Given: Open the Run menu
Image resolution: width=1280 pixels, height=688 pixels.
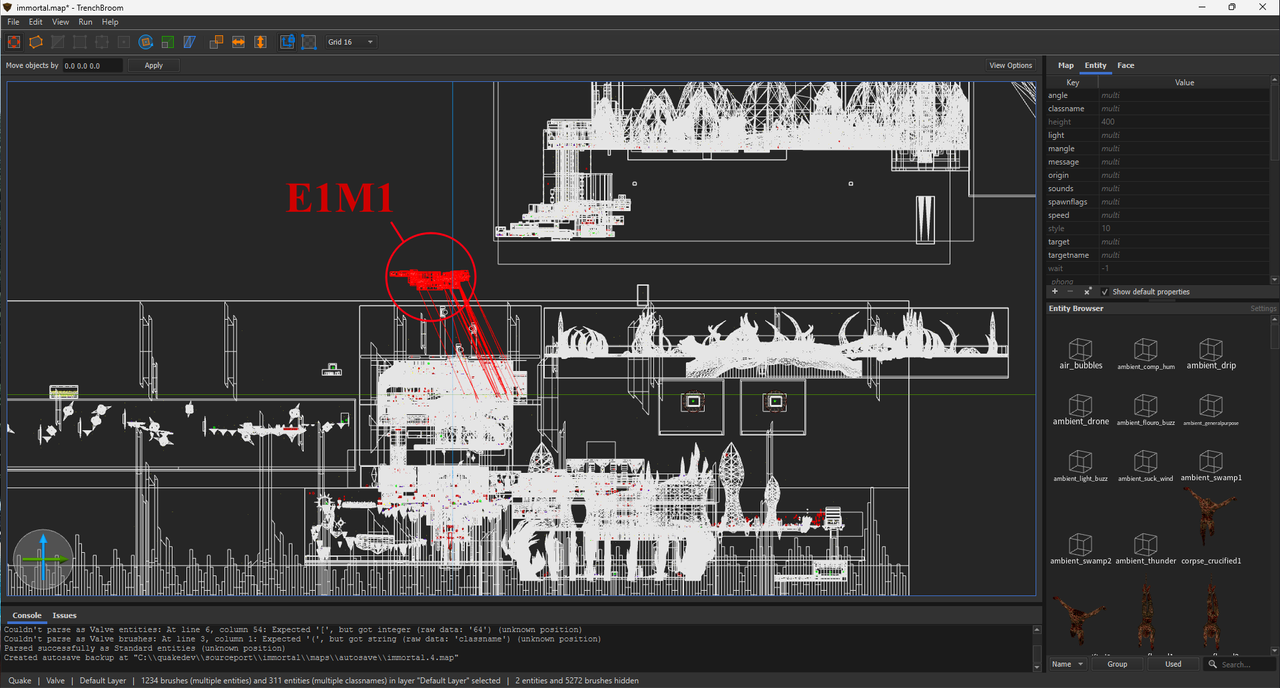Looking at the screenshot, I should point(85,22).
